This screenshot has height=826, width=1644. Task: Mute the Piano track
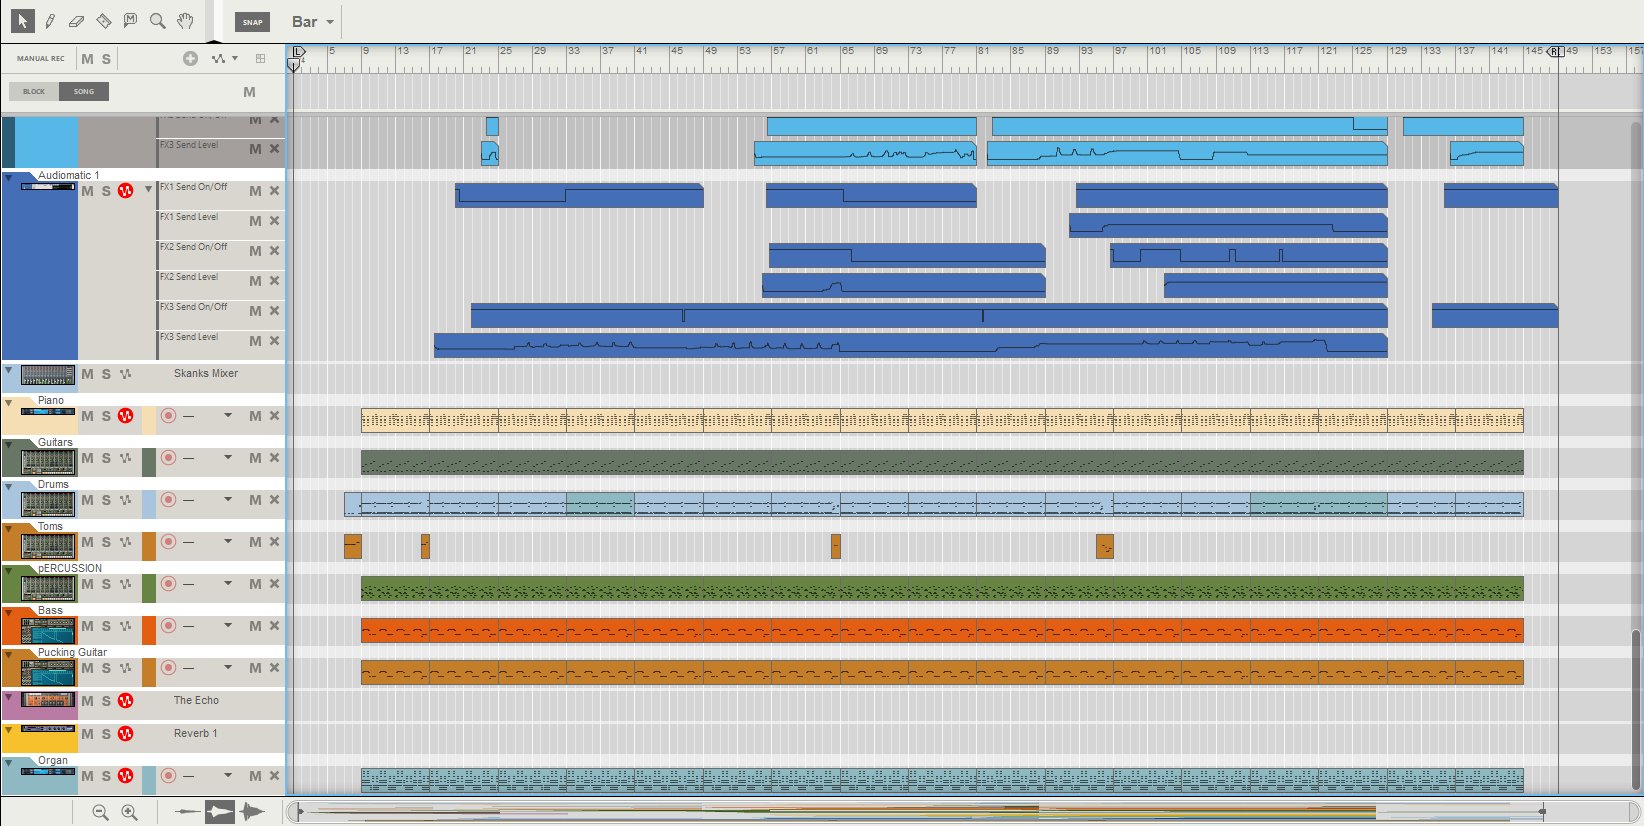(88, 416)
